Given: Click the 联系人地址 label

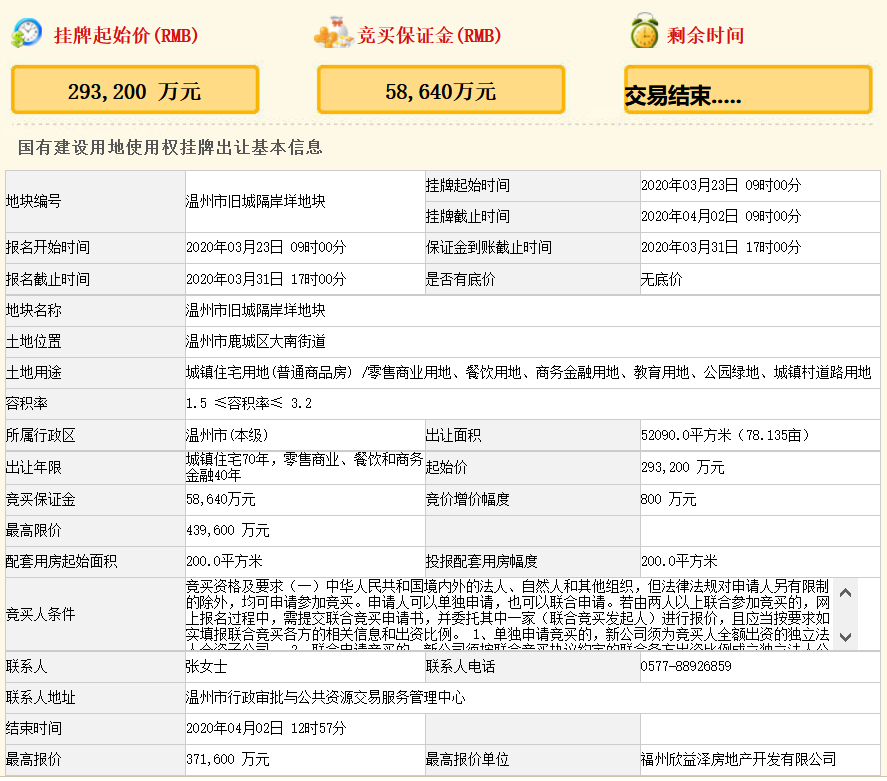Looking at the screenshot, I should tap(41, 698).
